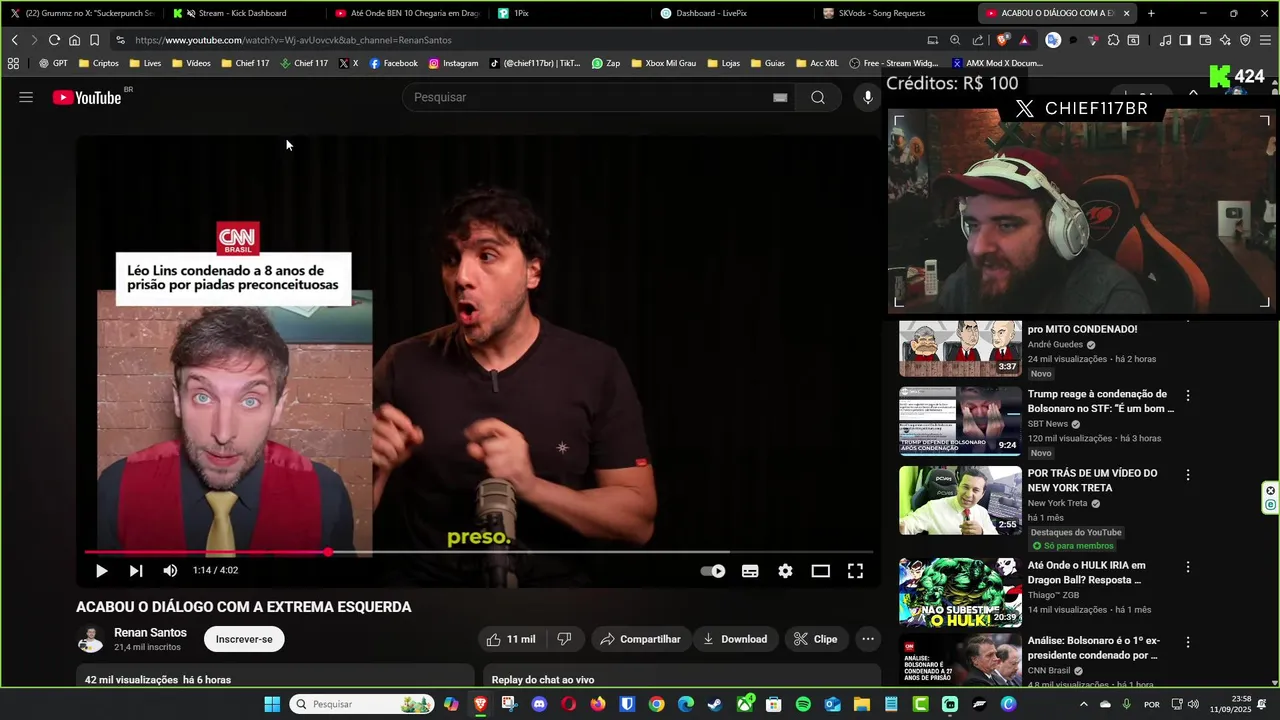Image resolution: width=1280 pixels, height=720 pixels.
Task: Switch to theater mode
Action: pos(820,571)
